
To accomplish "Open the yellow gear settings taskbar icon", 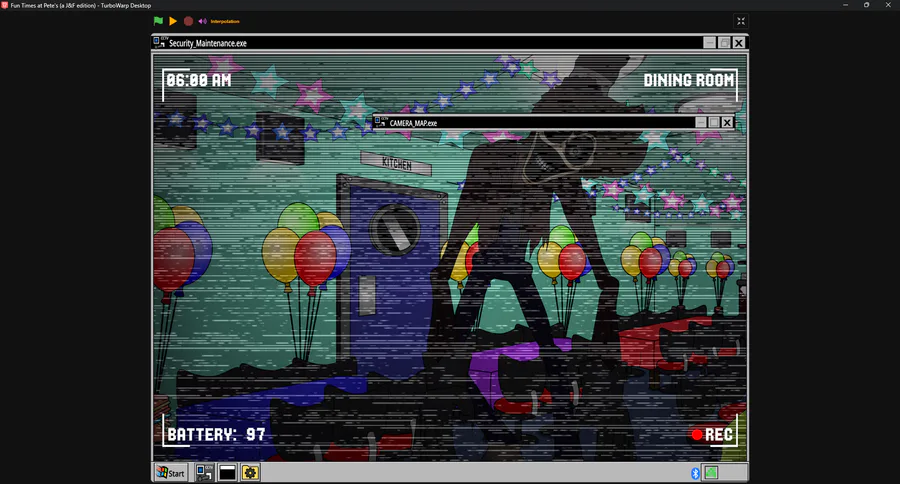I will tap(250, 473).
